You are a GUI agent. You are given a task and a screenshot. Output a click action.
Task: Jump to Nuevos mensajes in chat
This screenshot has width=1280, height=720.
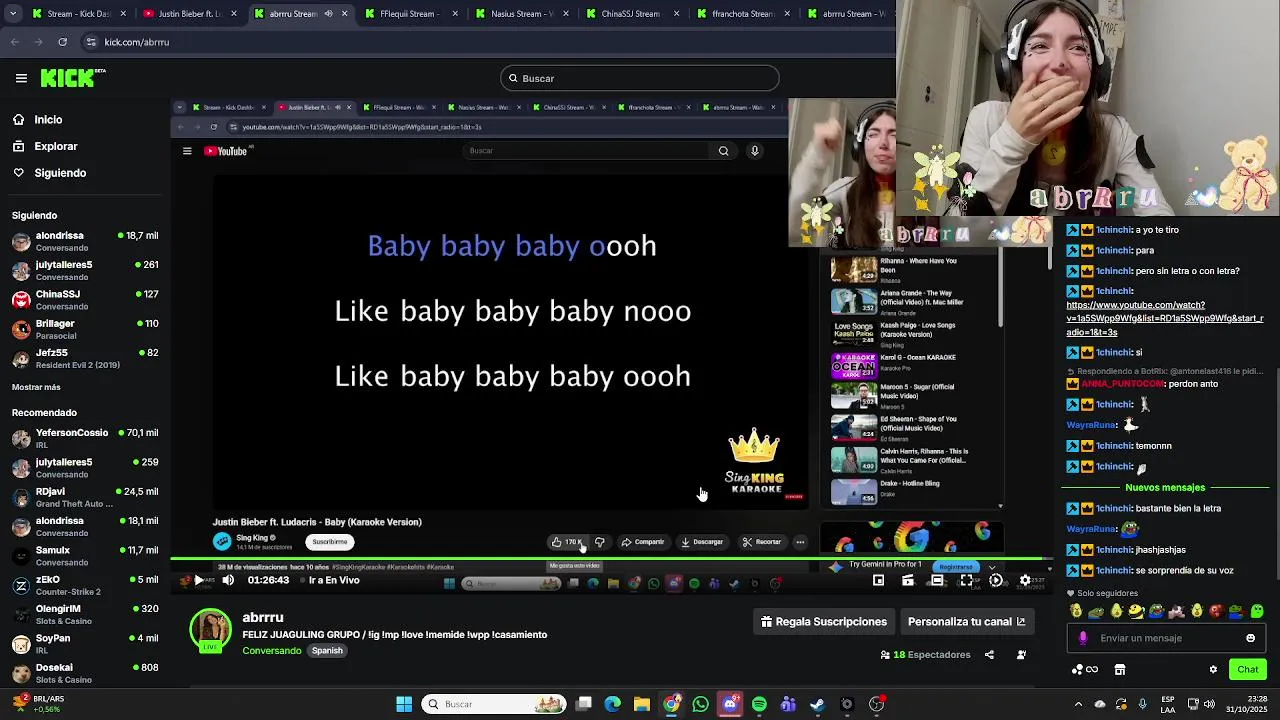click(1165, 488)
